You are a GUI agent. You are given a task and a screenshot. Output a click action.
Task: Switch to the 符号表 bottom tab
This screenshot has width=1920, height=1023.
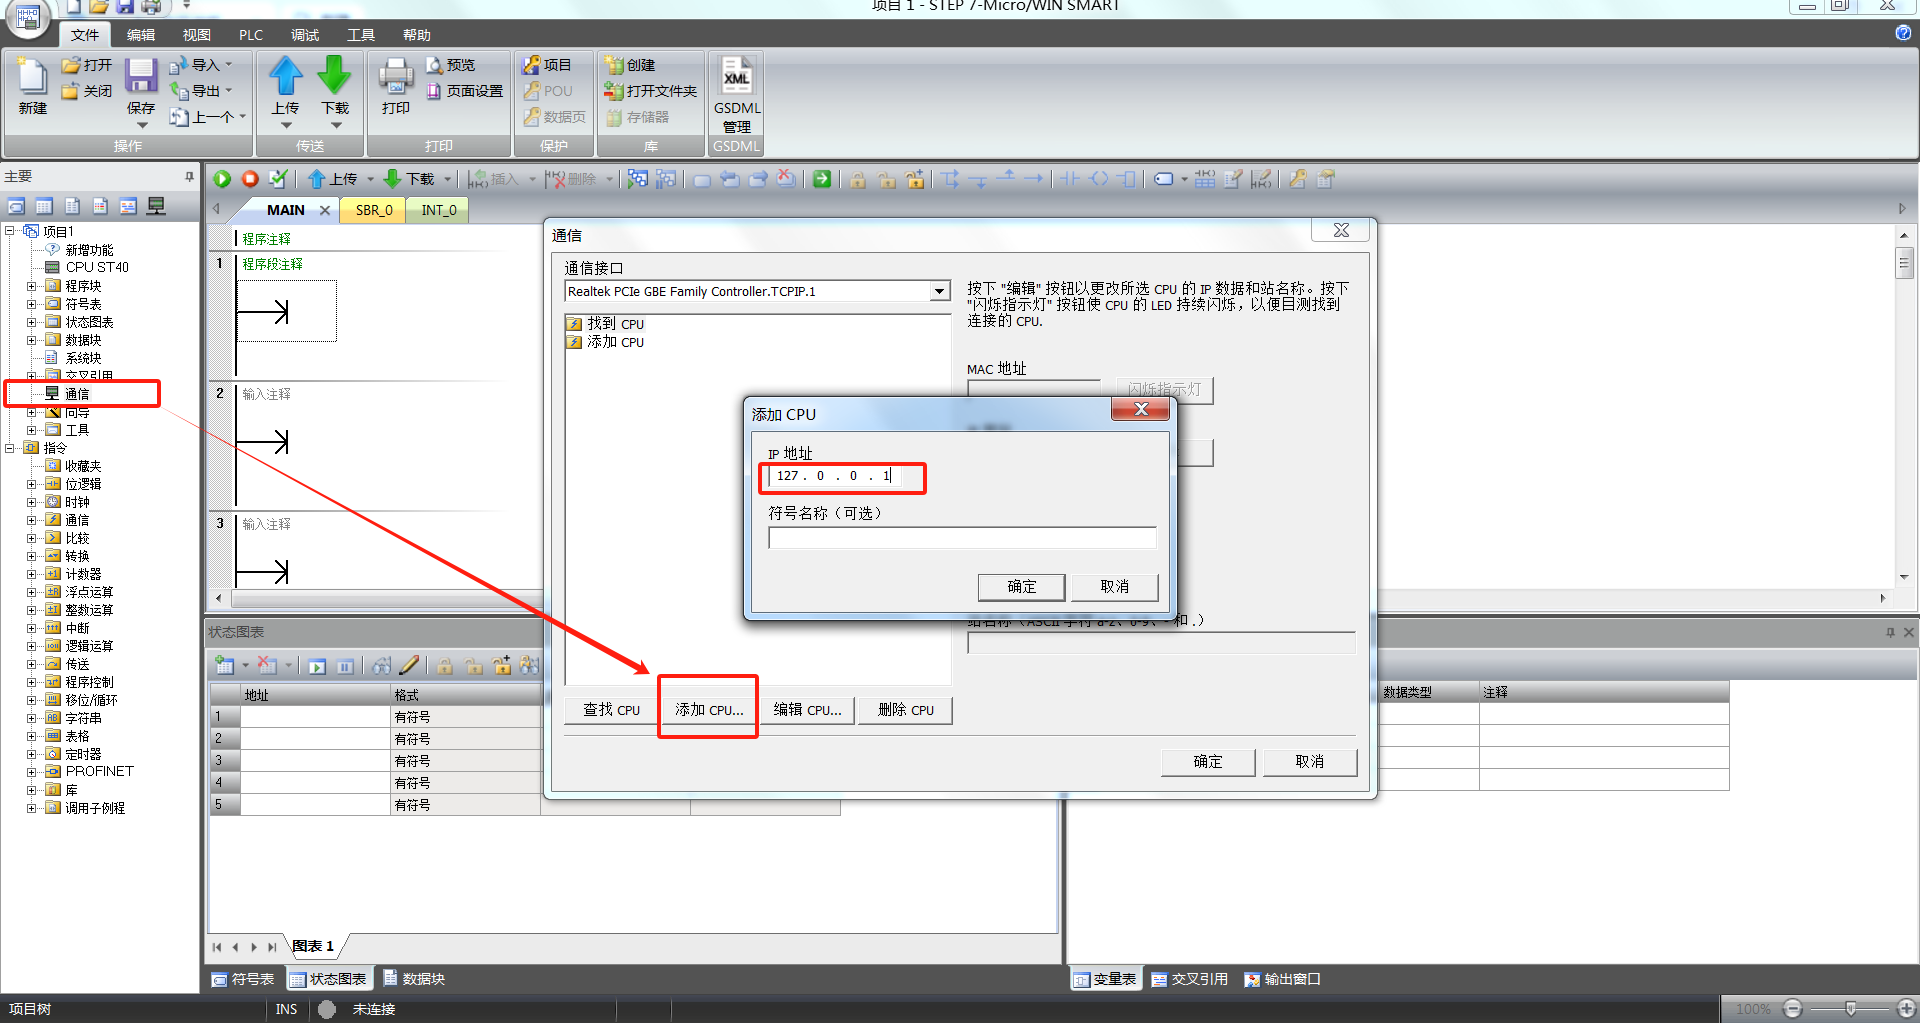(x=243, y=979)
